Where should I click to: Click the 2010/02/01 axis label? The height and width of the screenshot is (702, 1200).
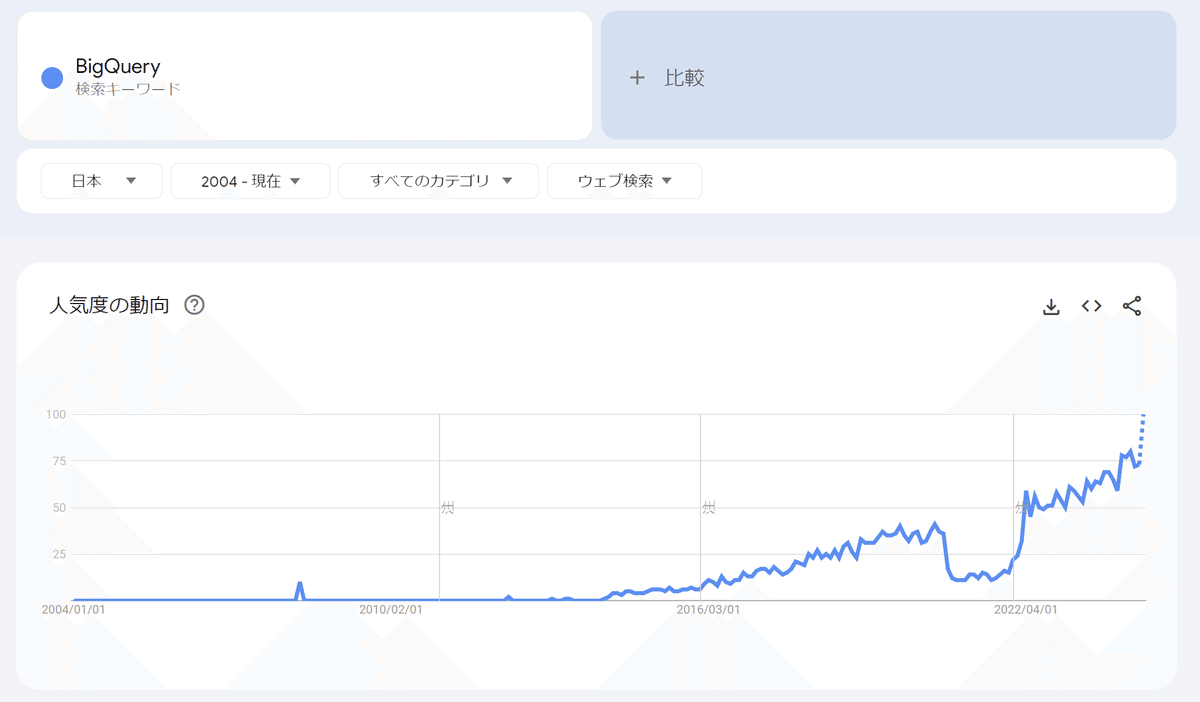click(x=390, y=609)
